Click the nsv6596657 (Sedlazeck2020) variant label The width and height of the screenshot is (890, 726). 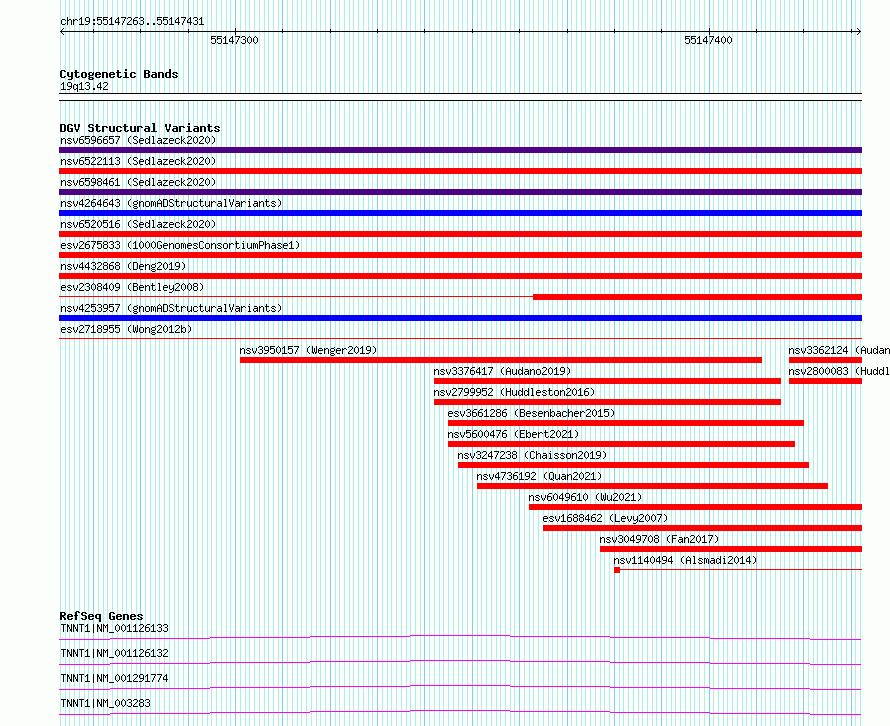137,140
